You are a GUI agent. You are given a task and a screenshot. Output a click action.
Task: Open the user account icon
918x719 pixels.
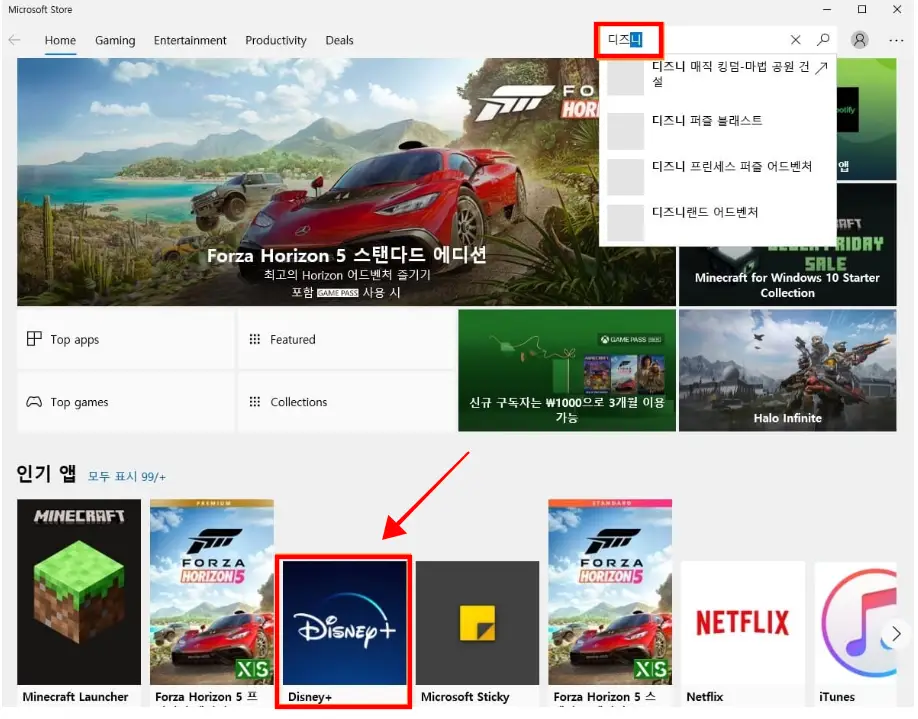coord(859,40)
